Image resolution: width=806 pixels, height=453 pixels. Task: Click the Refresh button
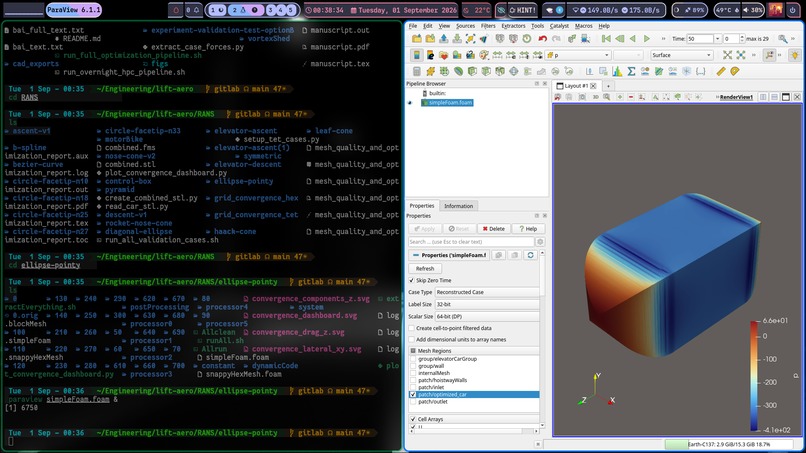(x=425, y=268)
